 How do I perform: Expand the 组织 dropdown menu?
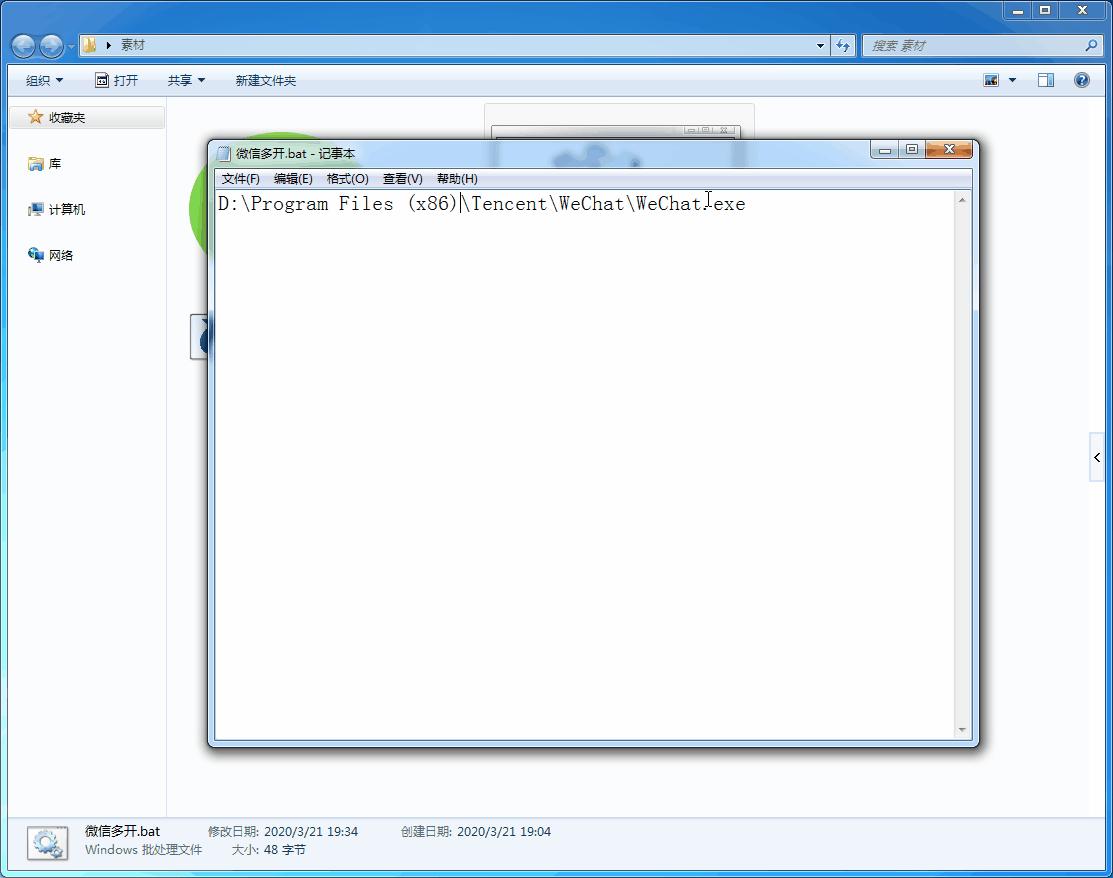(x=44, y=80)
